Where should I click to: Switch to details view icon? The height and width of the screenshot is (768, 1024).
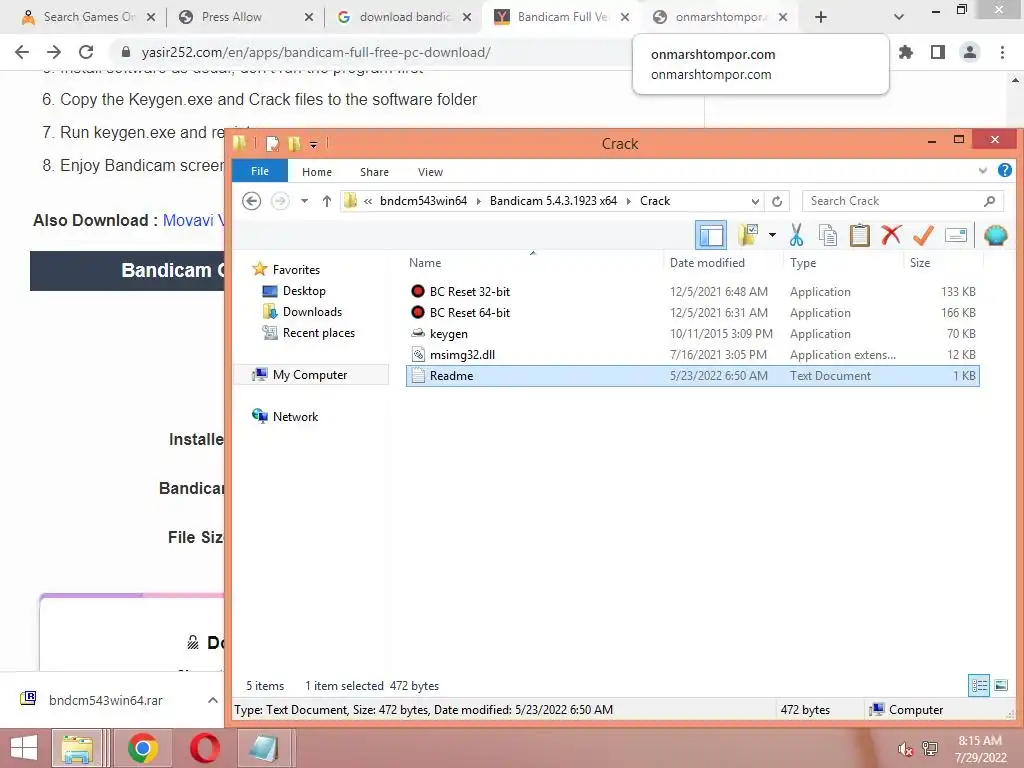979,685
